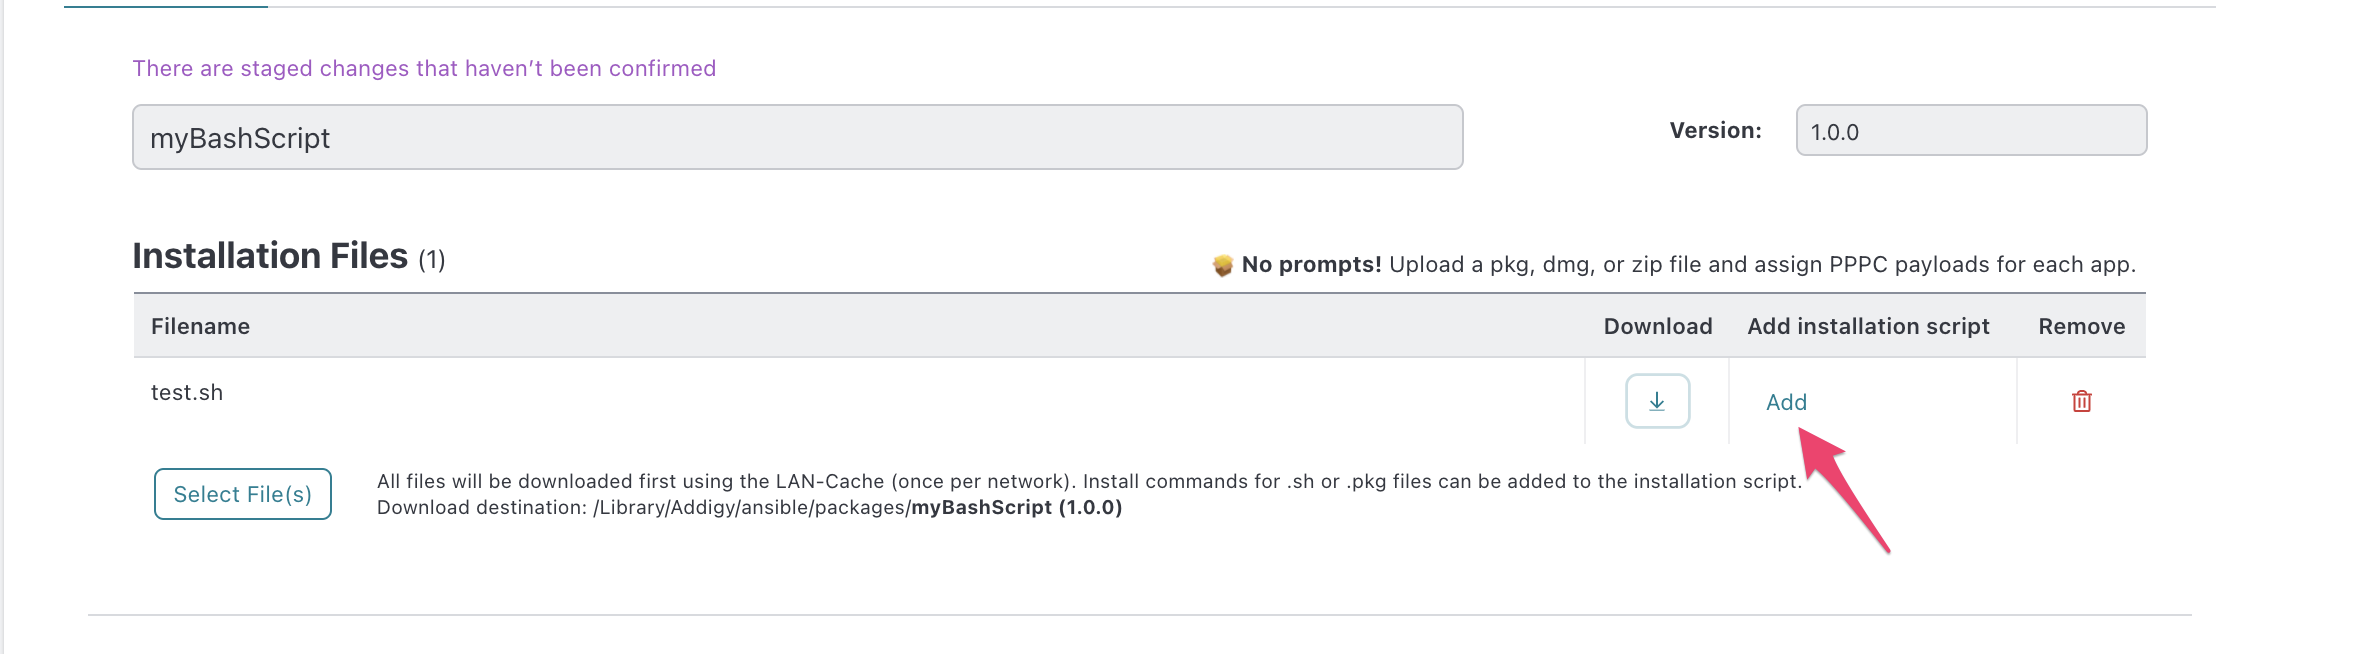Select the Filename column header
Viewport: 2354px width, 654px height.
click(x=200, y=326)
